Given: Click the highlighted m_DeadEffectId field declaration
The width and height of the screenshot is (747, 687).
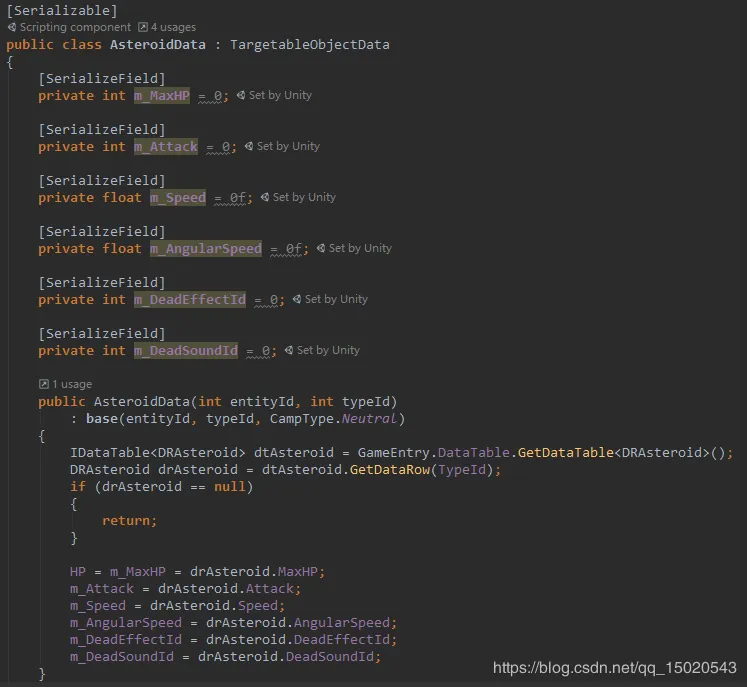Looking at the screenshot, I should point(190,300).
